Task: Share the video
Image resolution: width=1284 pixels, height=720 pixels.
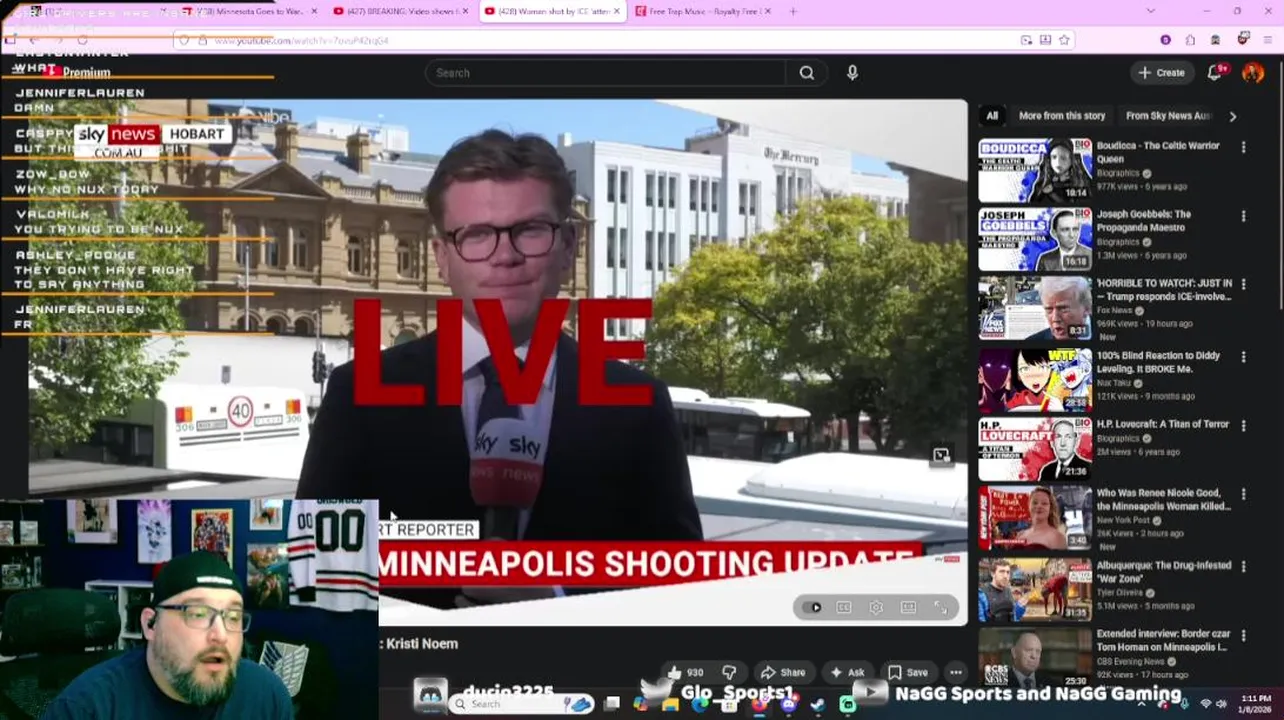Action: 783,673
